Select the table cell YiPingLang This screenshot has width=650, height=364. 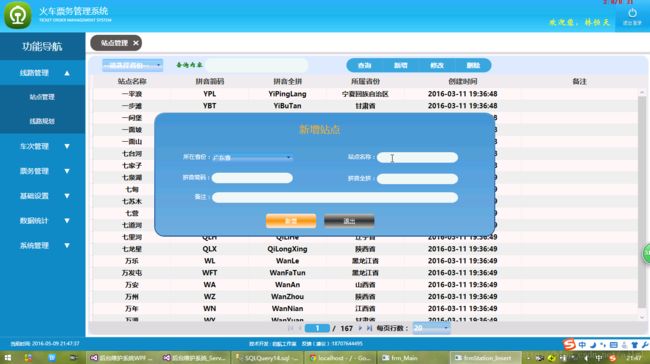point(287,94)
